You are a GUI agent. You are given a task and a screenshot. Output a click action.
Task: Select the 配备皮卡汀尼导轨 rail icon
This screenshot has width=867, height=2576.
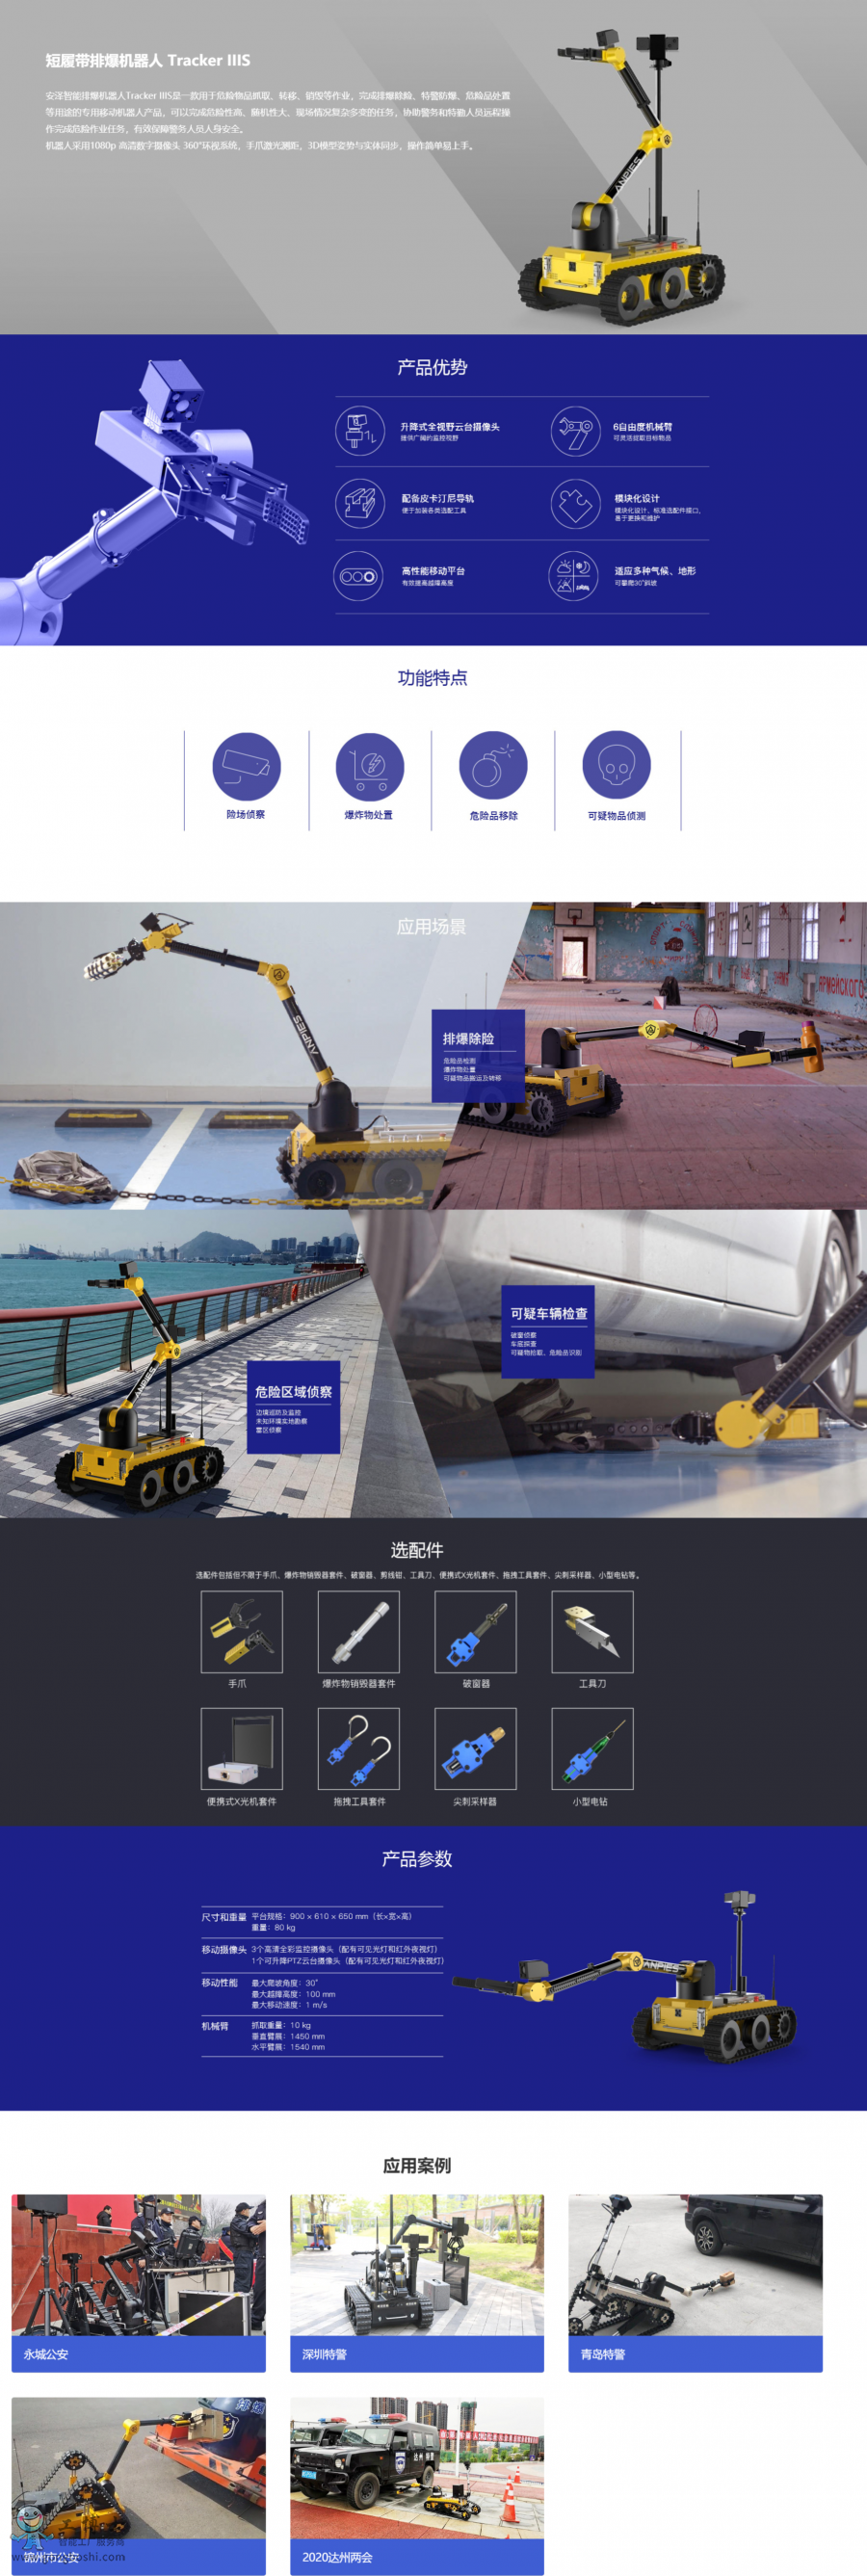pos(359,503)
